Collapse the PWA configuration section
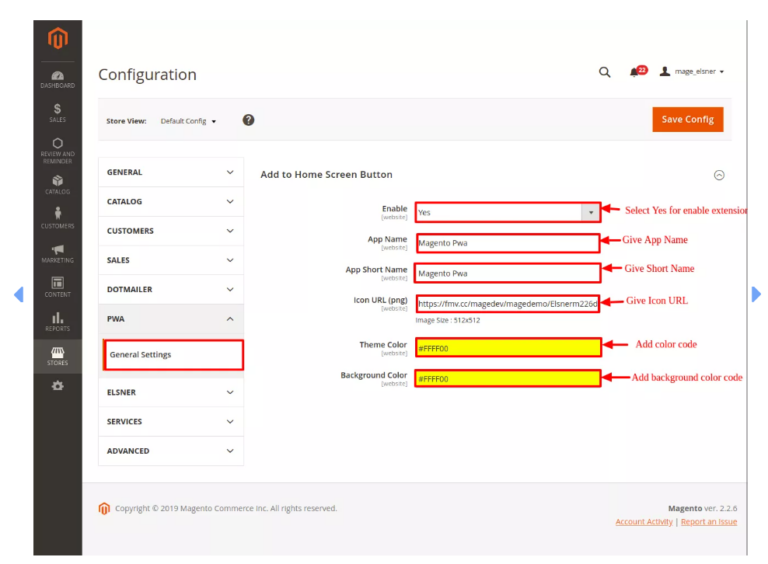768x564 pixels. 171,319
